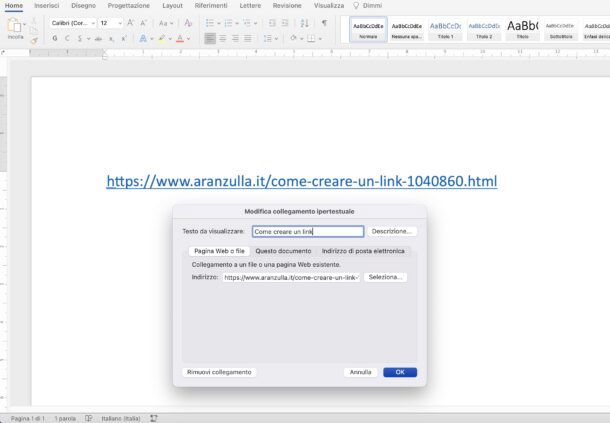610x423 pixels.
Task: Click the copy icon below scissors
Action: (34, 30)
